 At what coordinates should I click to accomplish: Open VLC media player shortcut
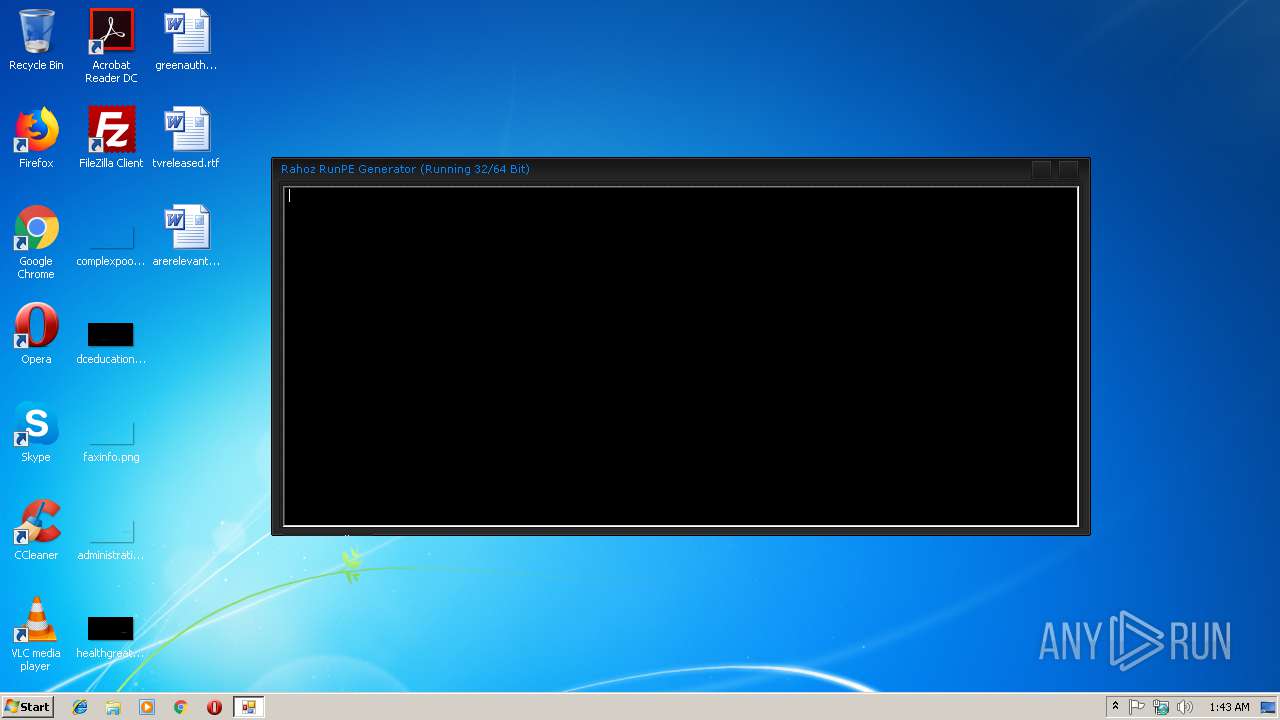click(36, 635)
